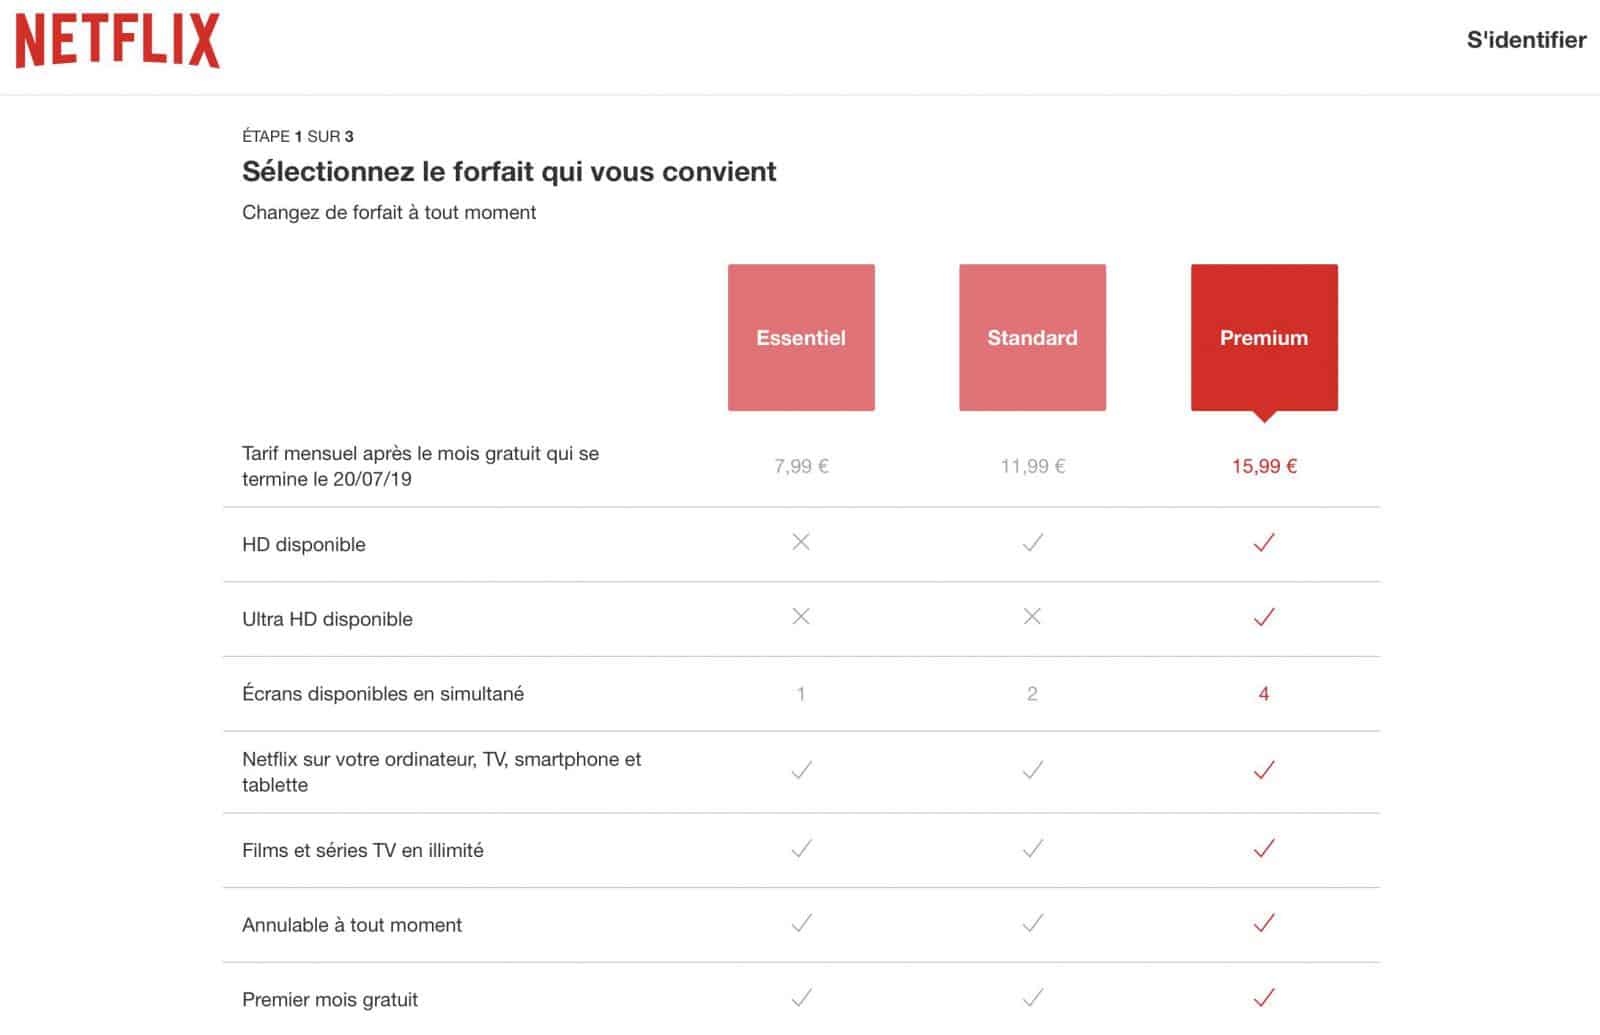Select the Standard plan card
The width and height of the screenshot is (1600, 1035).
1032,337
